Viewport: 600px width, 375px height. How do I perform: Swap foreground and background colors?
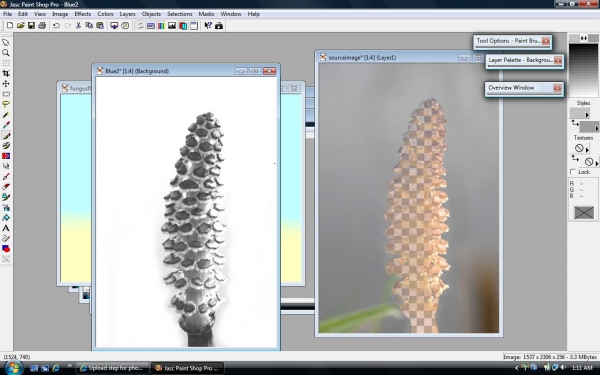click(x=584, y=38)
